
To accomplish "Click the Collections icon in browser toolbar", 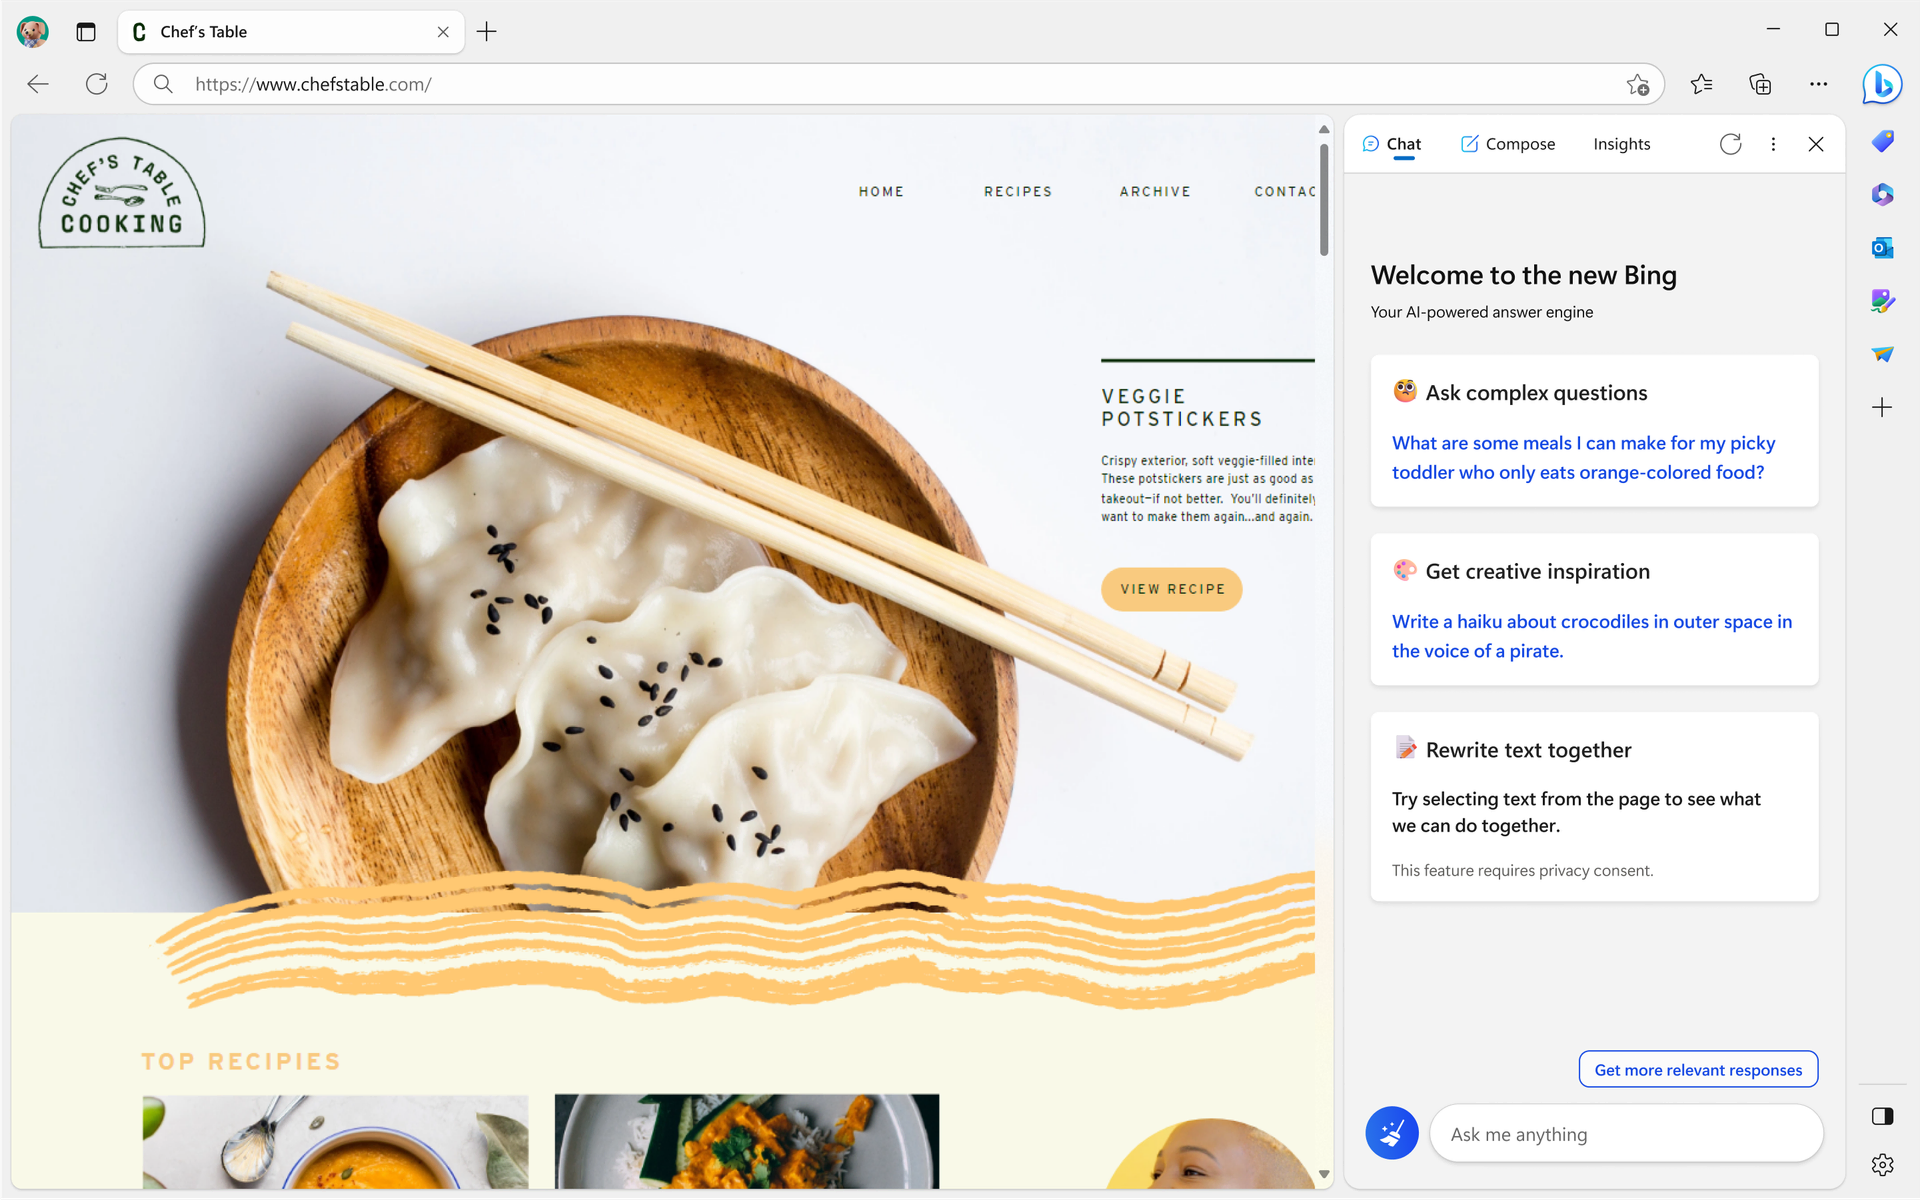I will (x=1760, y=84).
